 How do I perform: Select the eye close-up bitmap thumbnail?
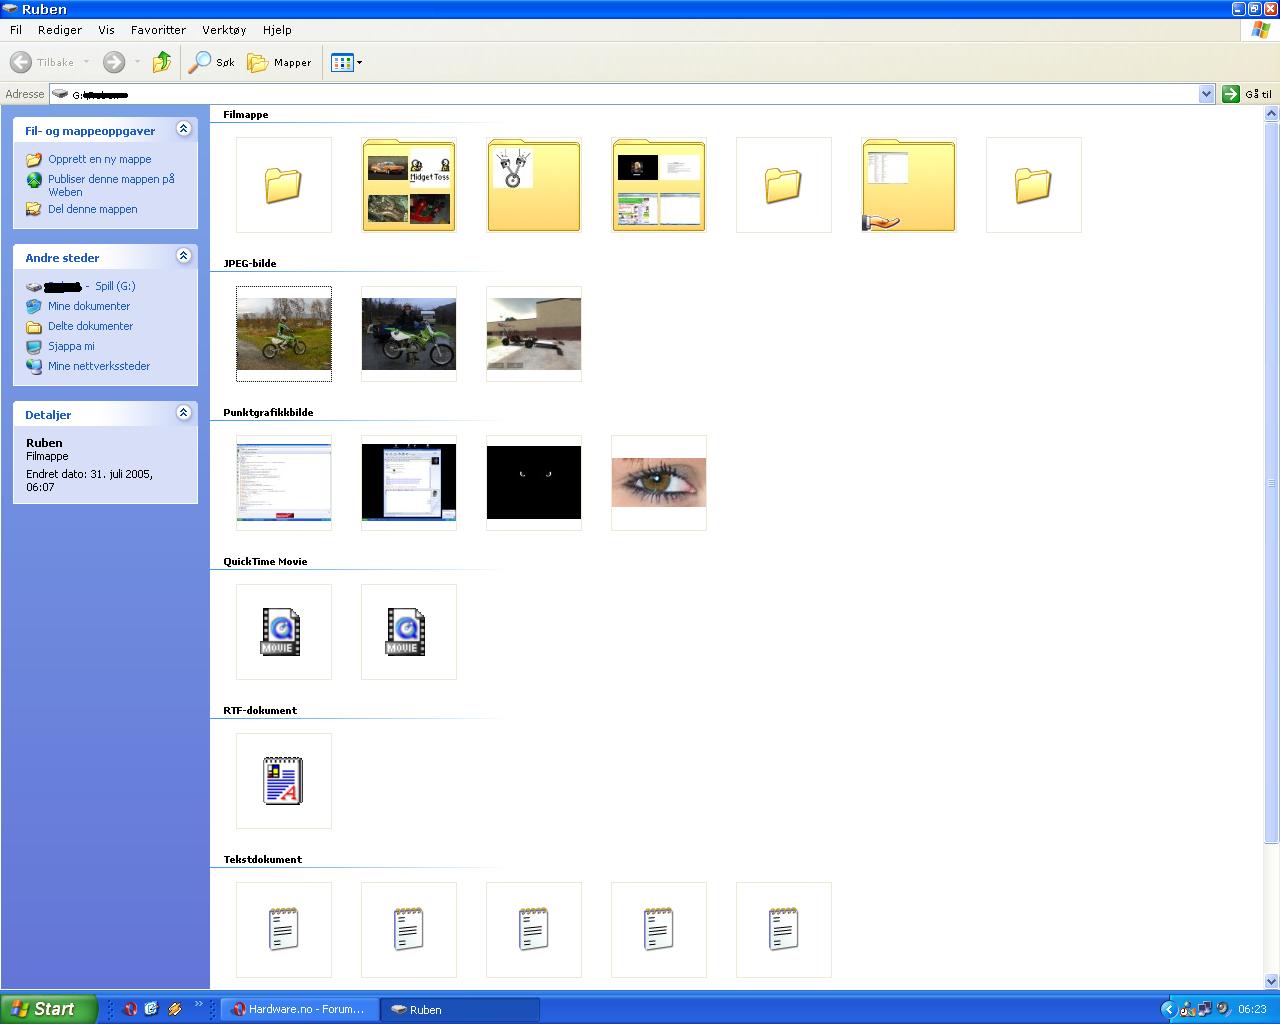658,482
